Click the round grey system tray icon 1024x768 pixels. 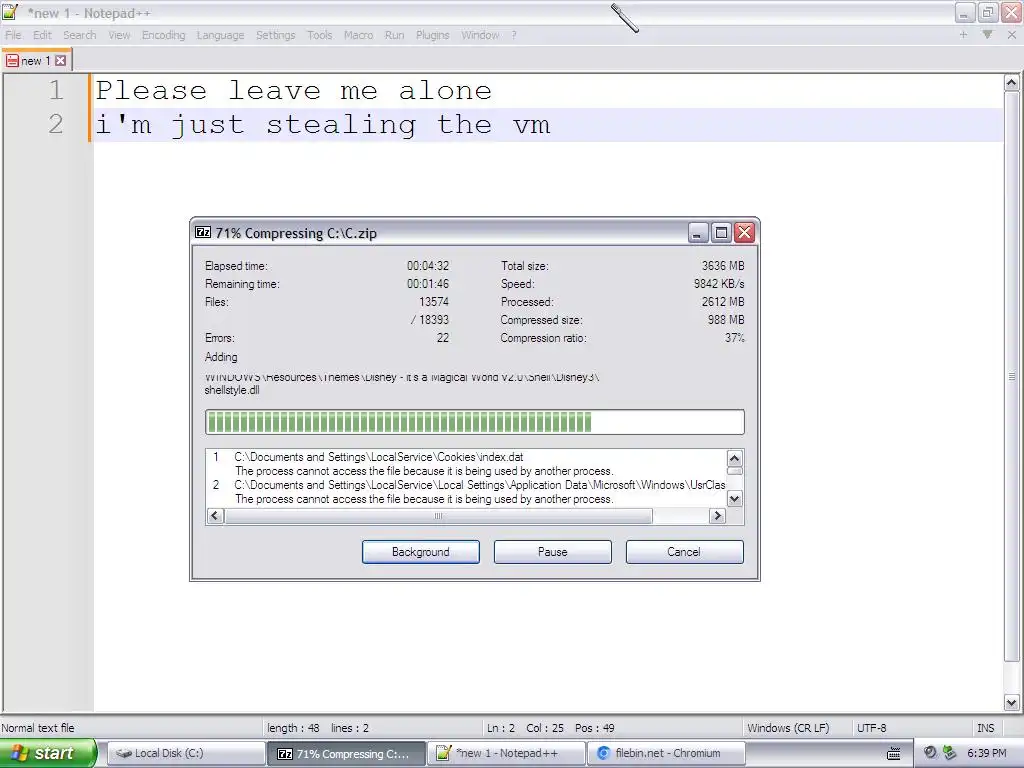[x=930, y=753]
